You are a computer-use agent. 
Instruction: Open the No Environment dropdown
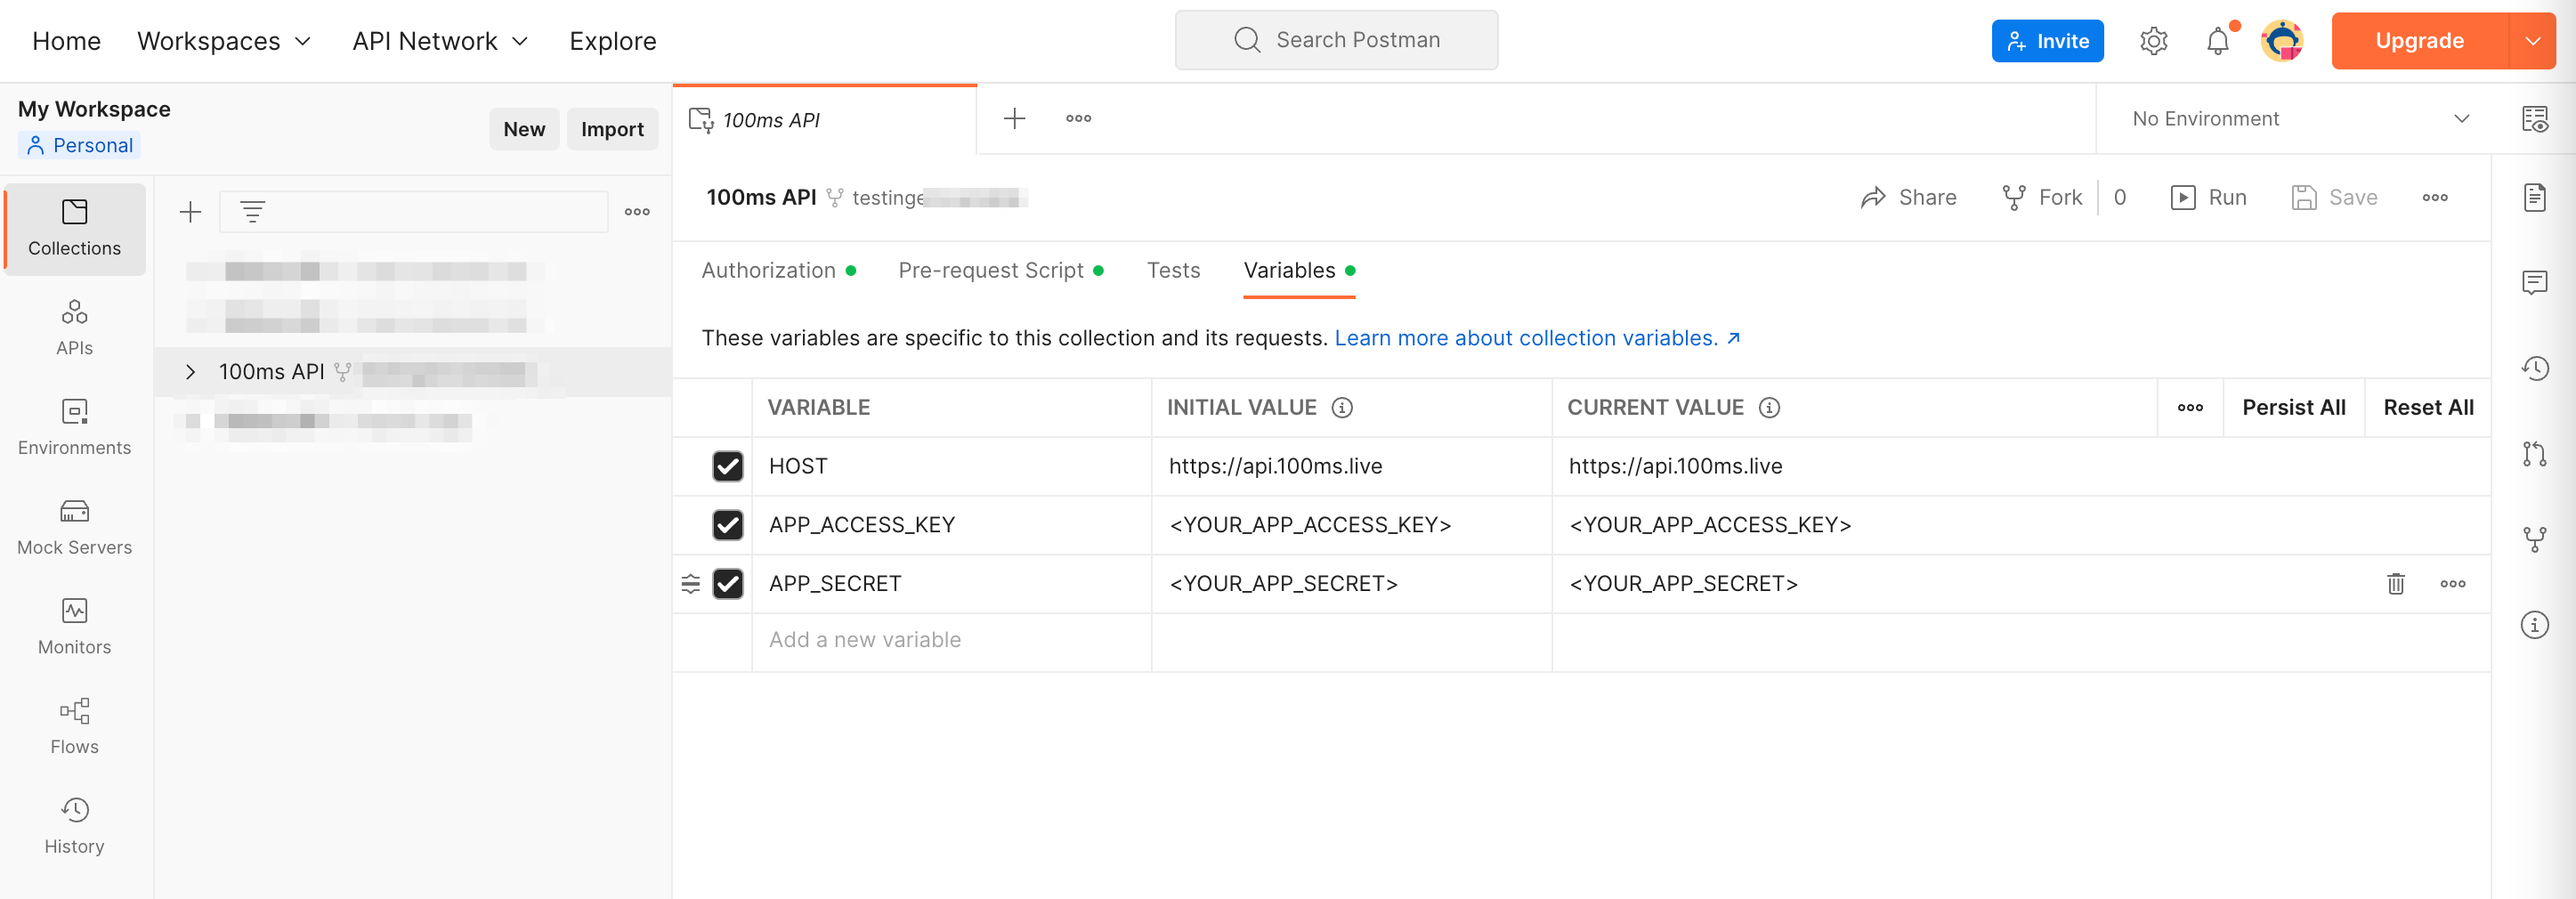2299,119
